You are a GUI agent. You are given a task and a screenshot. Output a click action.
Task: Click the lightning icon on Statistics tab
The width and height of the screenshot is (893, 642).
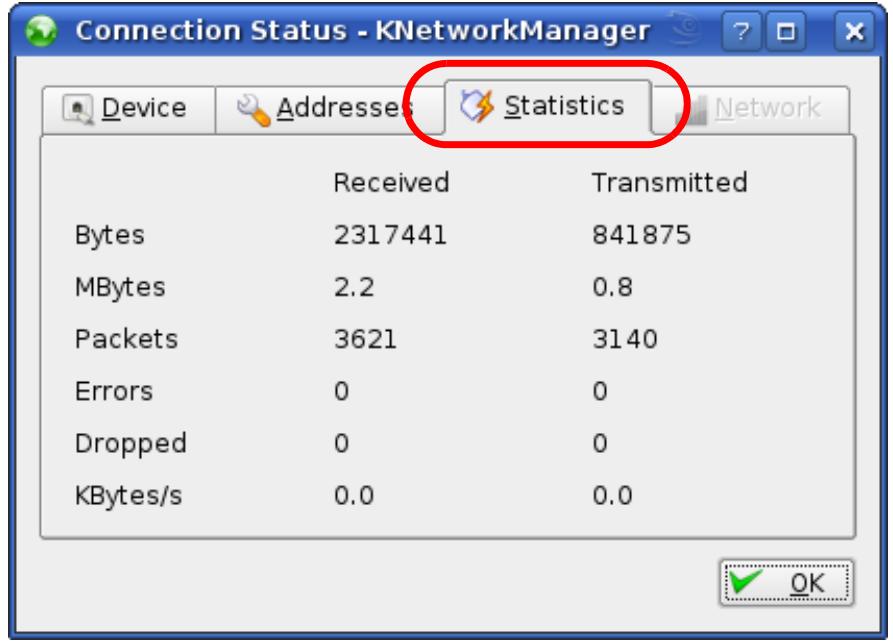click(477, 106)
